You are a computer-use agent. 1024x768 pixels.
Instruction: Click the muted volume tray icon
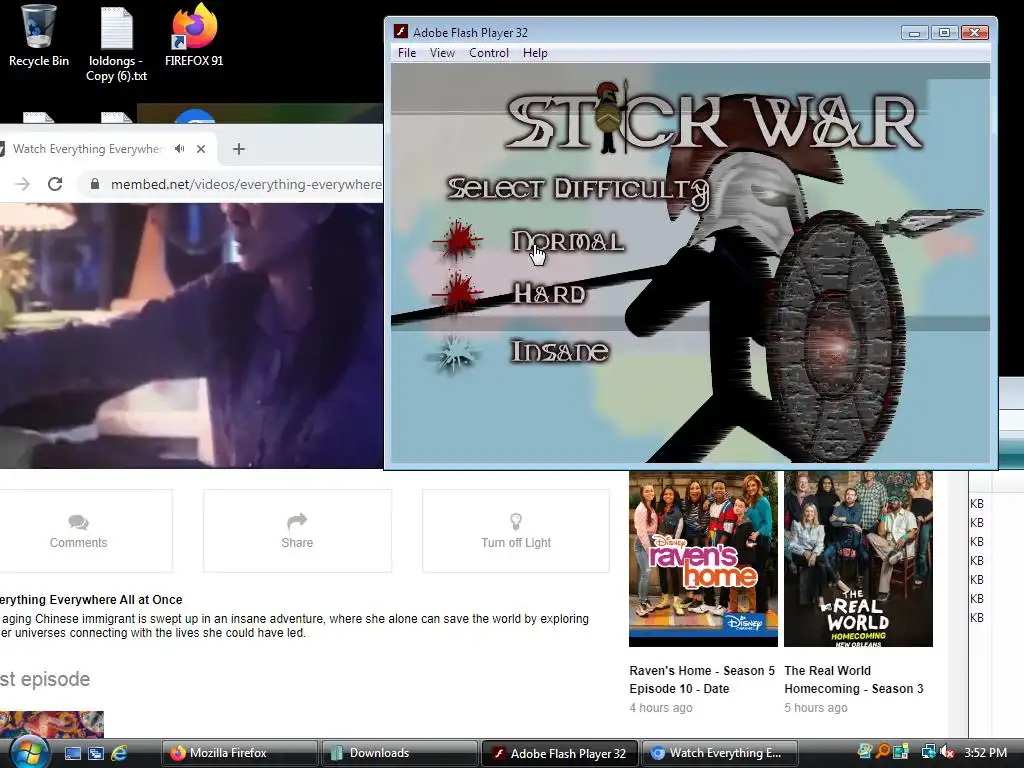point(947,752)
